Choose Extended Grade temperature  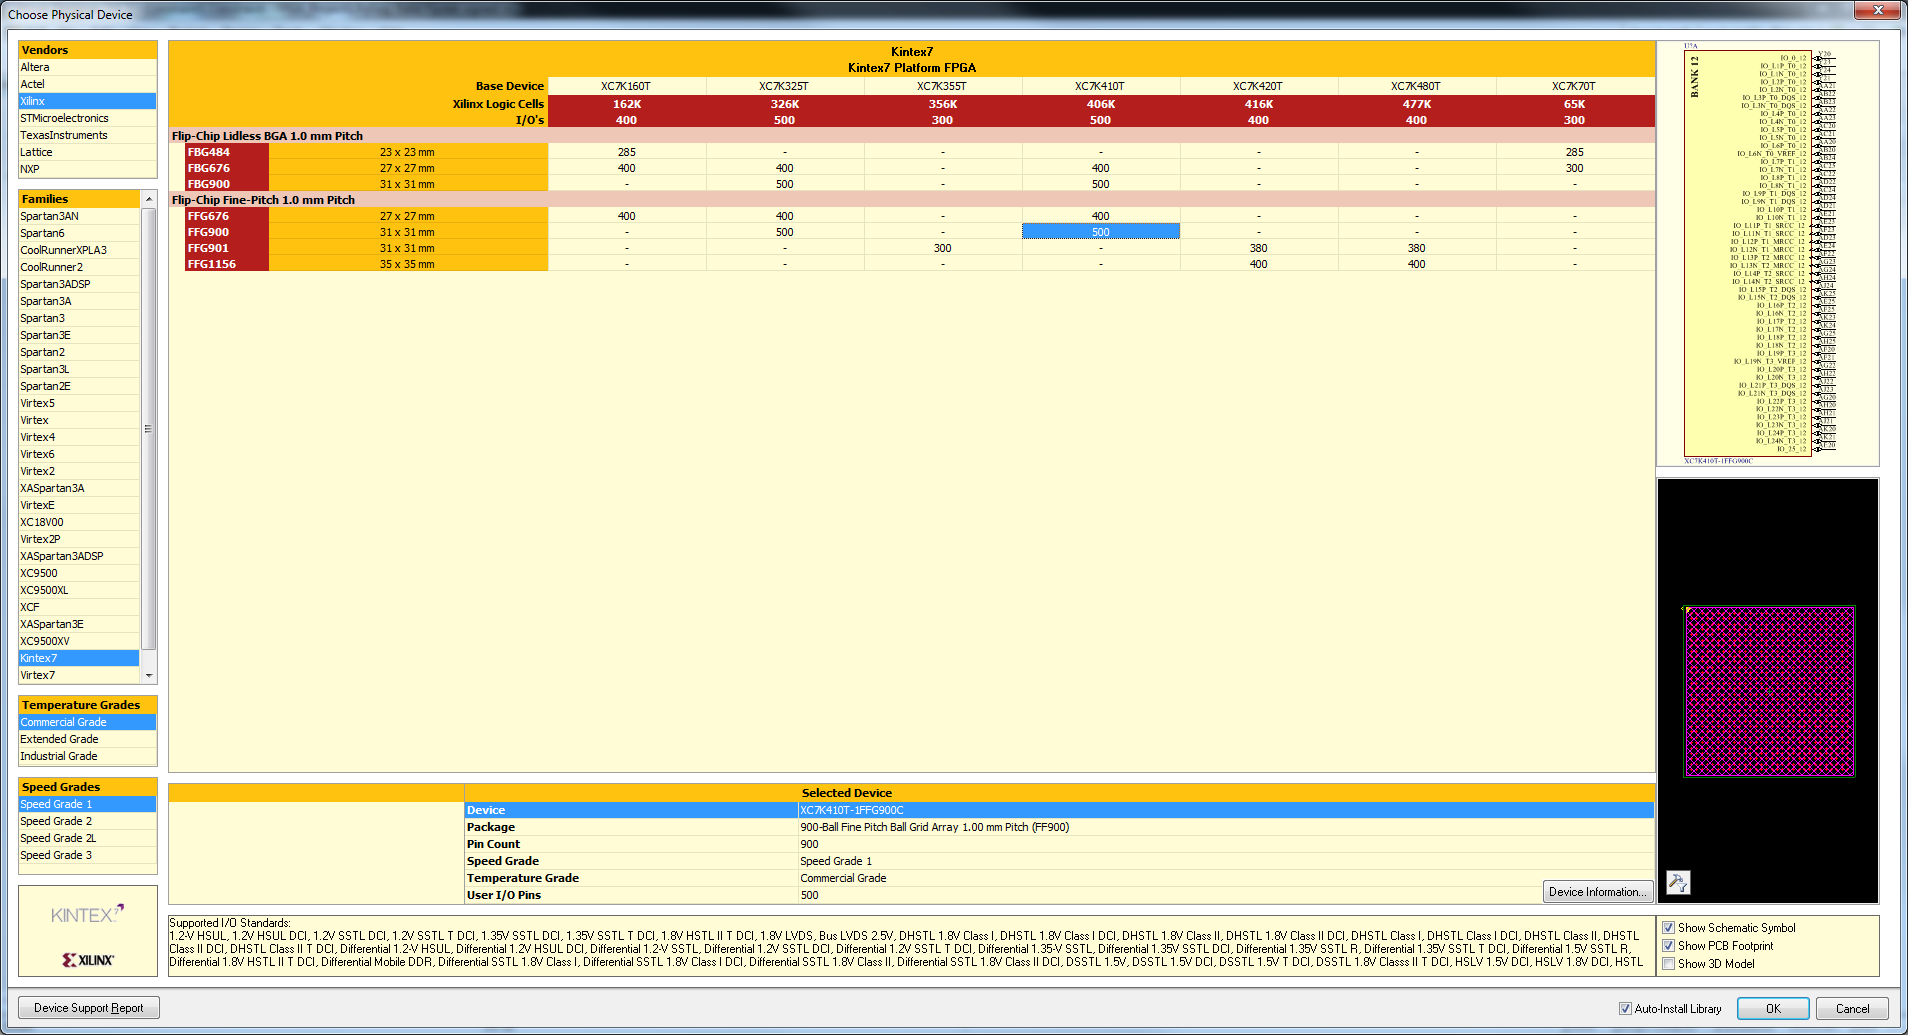click(x=87, y=739)
